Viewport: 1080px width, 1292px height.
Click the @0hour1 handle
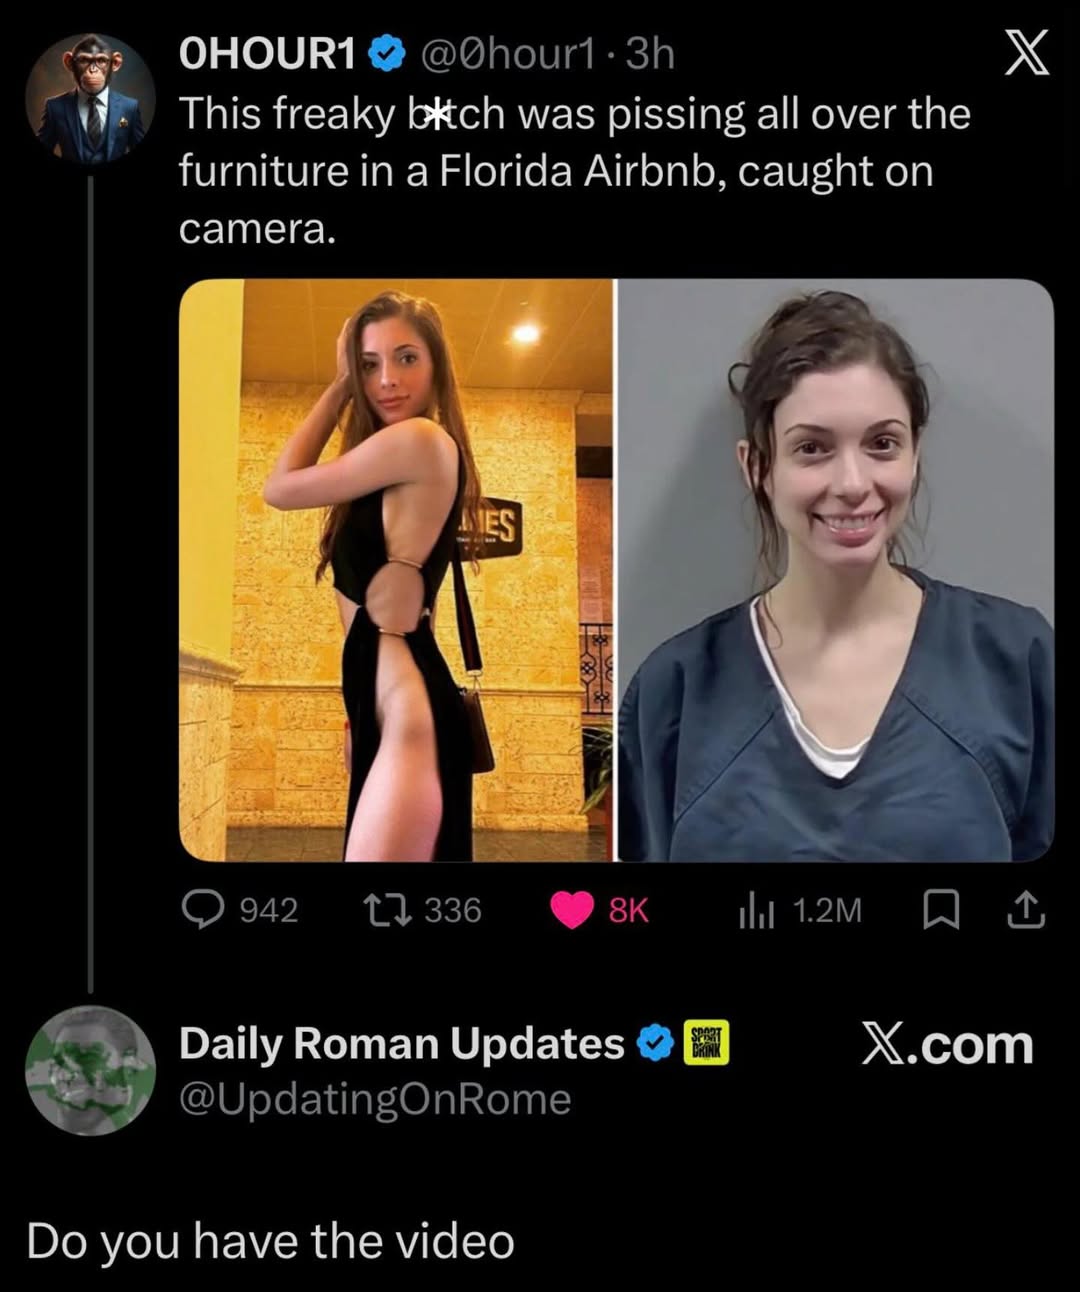pyautogui.click(x=508, y=55)
